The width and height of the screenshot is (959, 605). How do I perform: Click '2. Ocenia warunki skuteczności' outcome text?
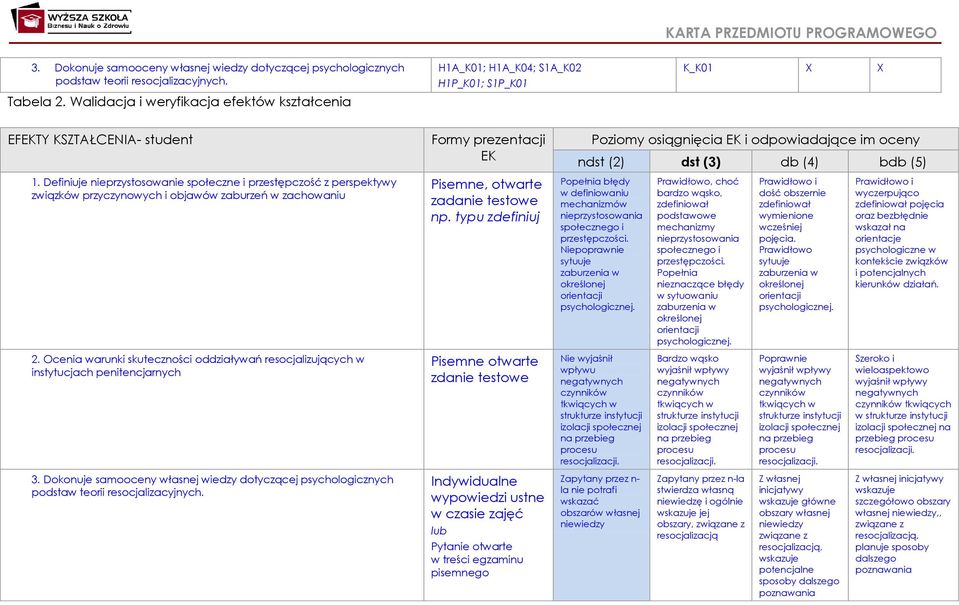coord(198,366)
